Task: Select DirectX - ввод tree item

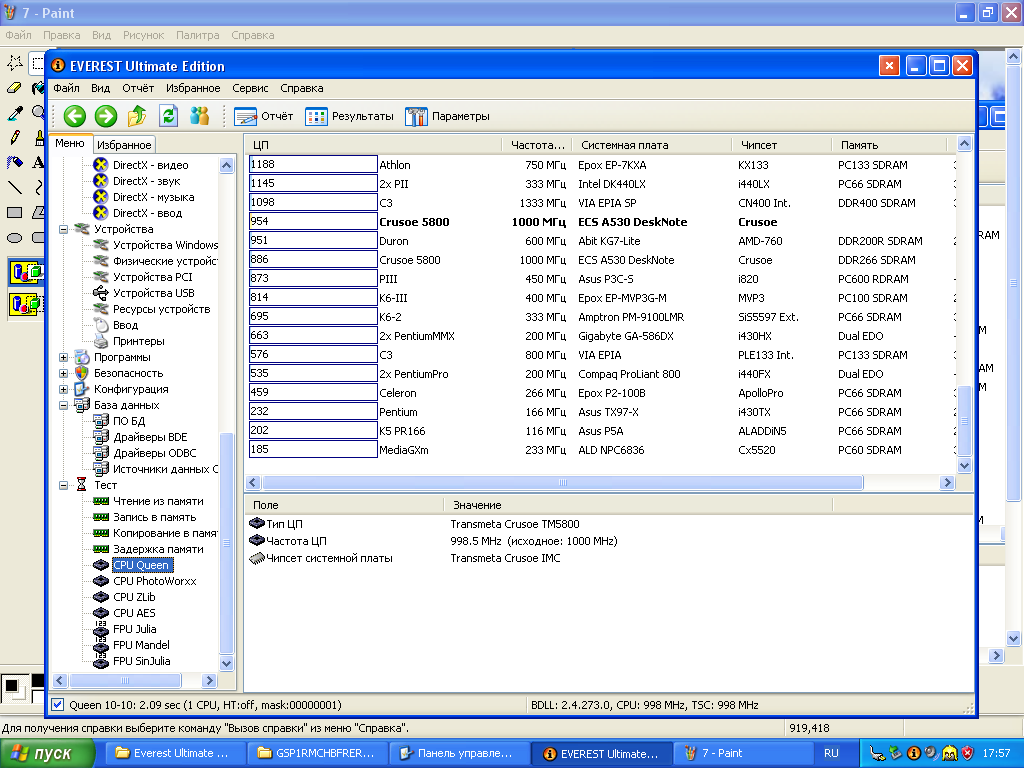Action: point(147,213)
